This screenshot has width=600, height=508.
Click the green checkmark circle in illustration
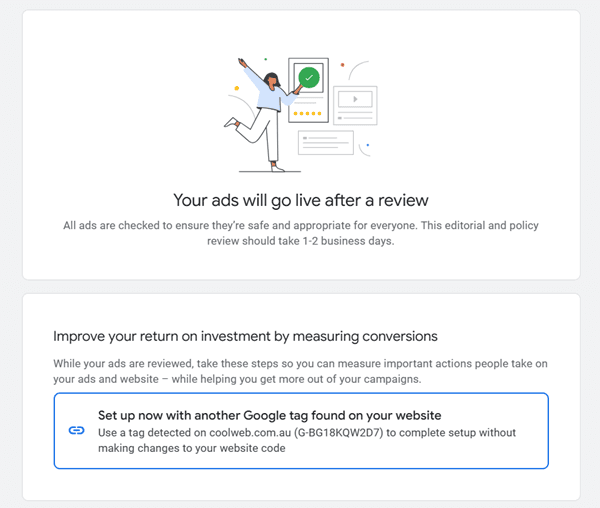pyautogui.click(x=310, y=77)
